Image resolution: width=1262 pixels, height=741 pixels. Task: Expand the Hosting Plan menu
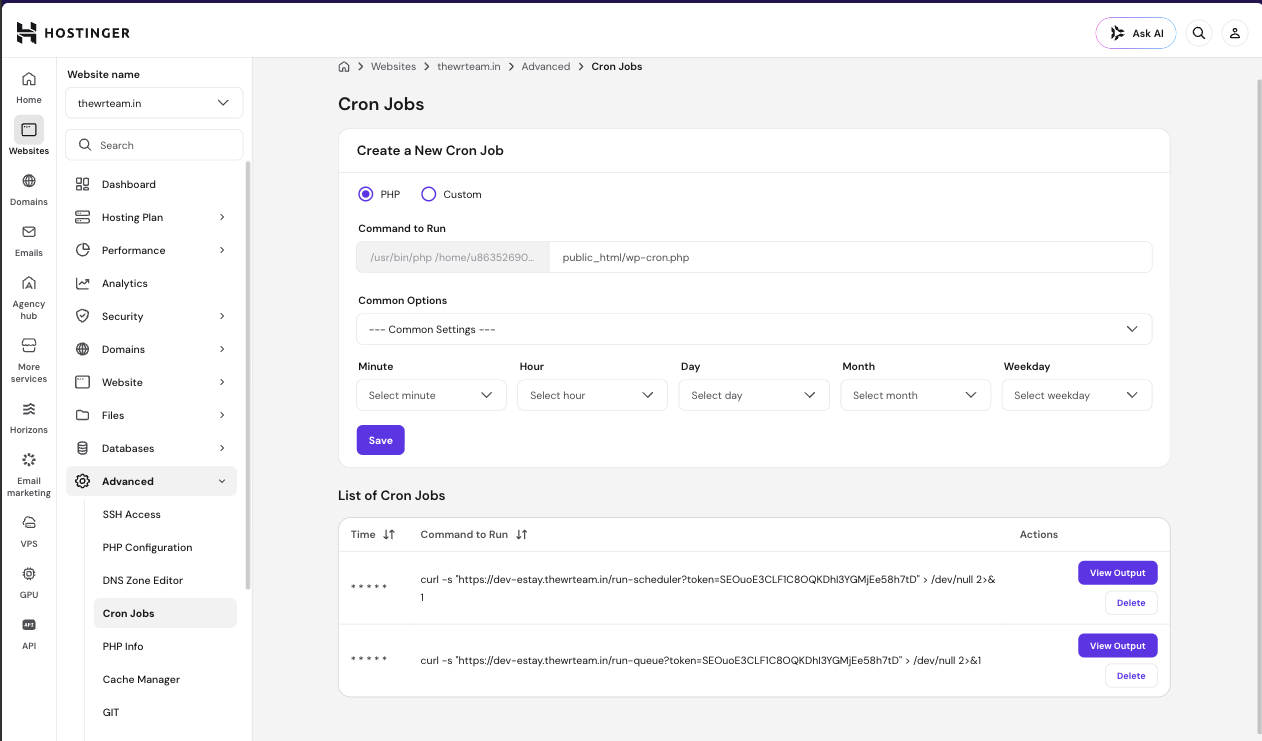[x=151, y=217]
